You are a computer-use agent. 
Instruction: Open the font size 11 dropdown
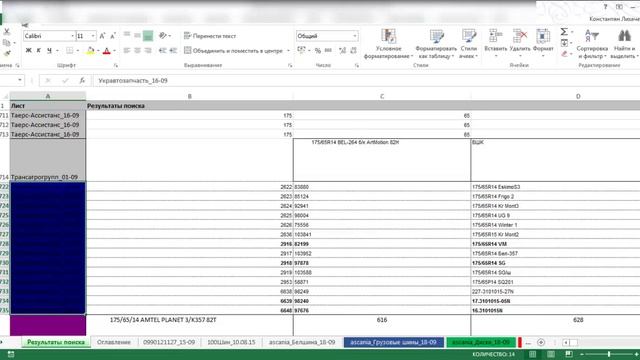93,36
